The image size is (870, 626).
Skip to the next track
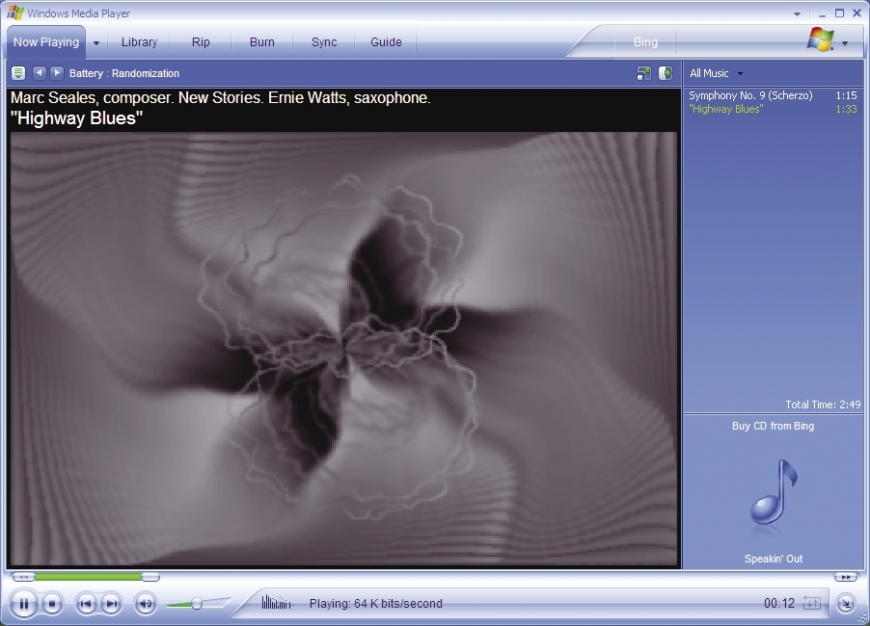pos(112,604)
